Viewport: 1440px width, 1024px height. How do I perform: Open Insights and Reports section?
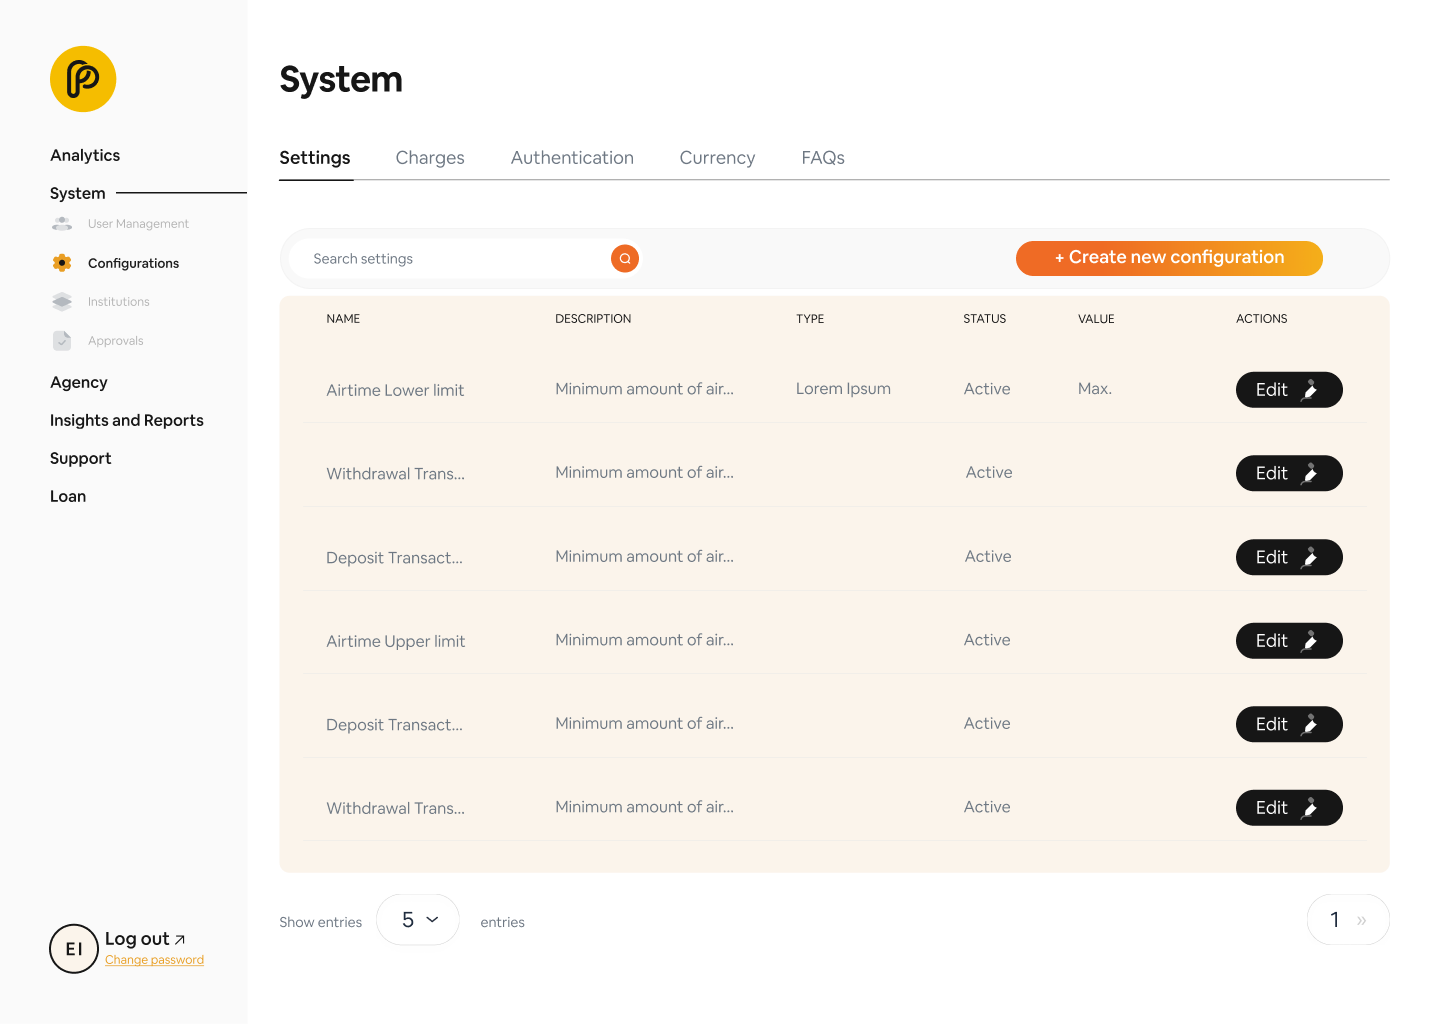tap(127, 420)
